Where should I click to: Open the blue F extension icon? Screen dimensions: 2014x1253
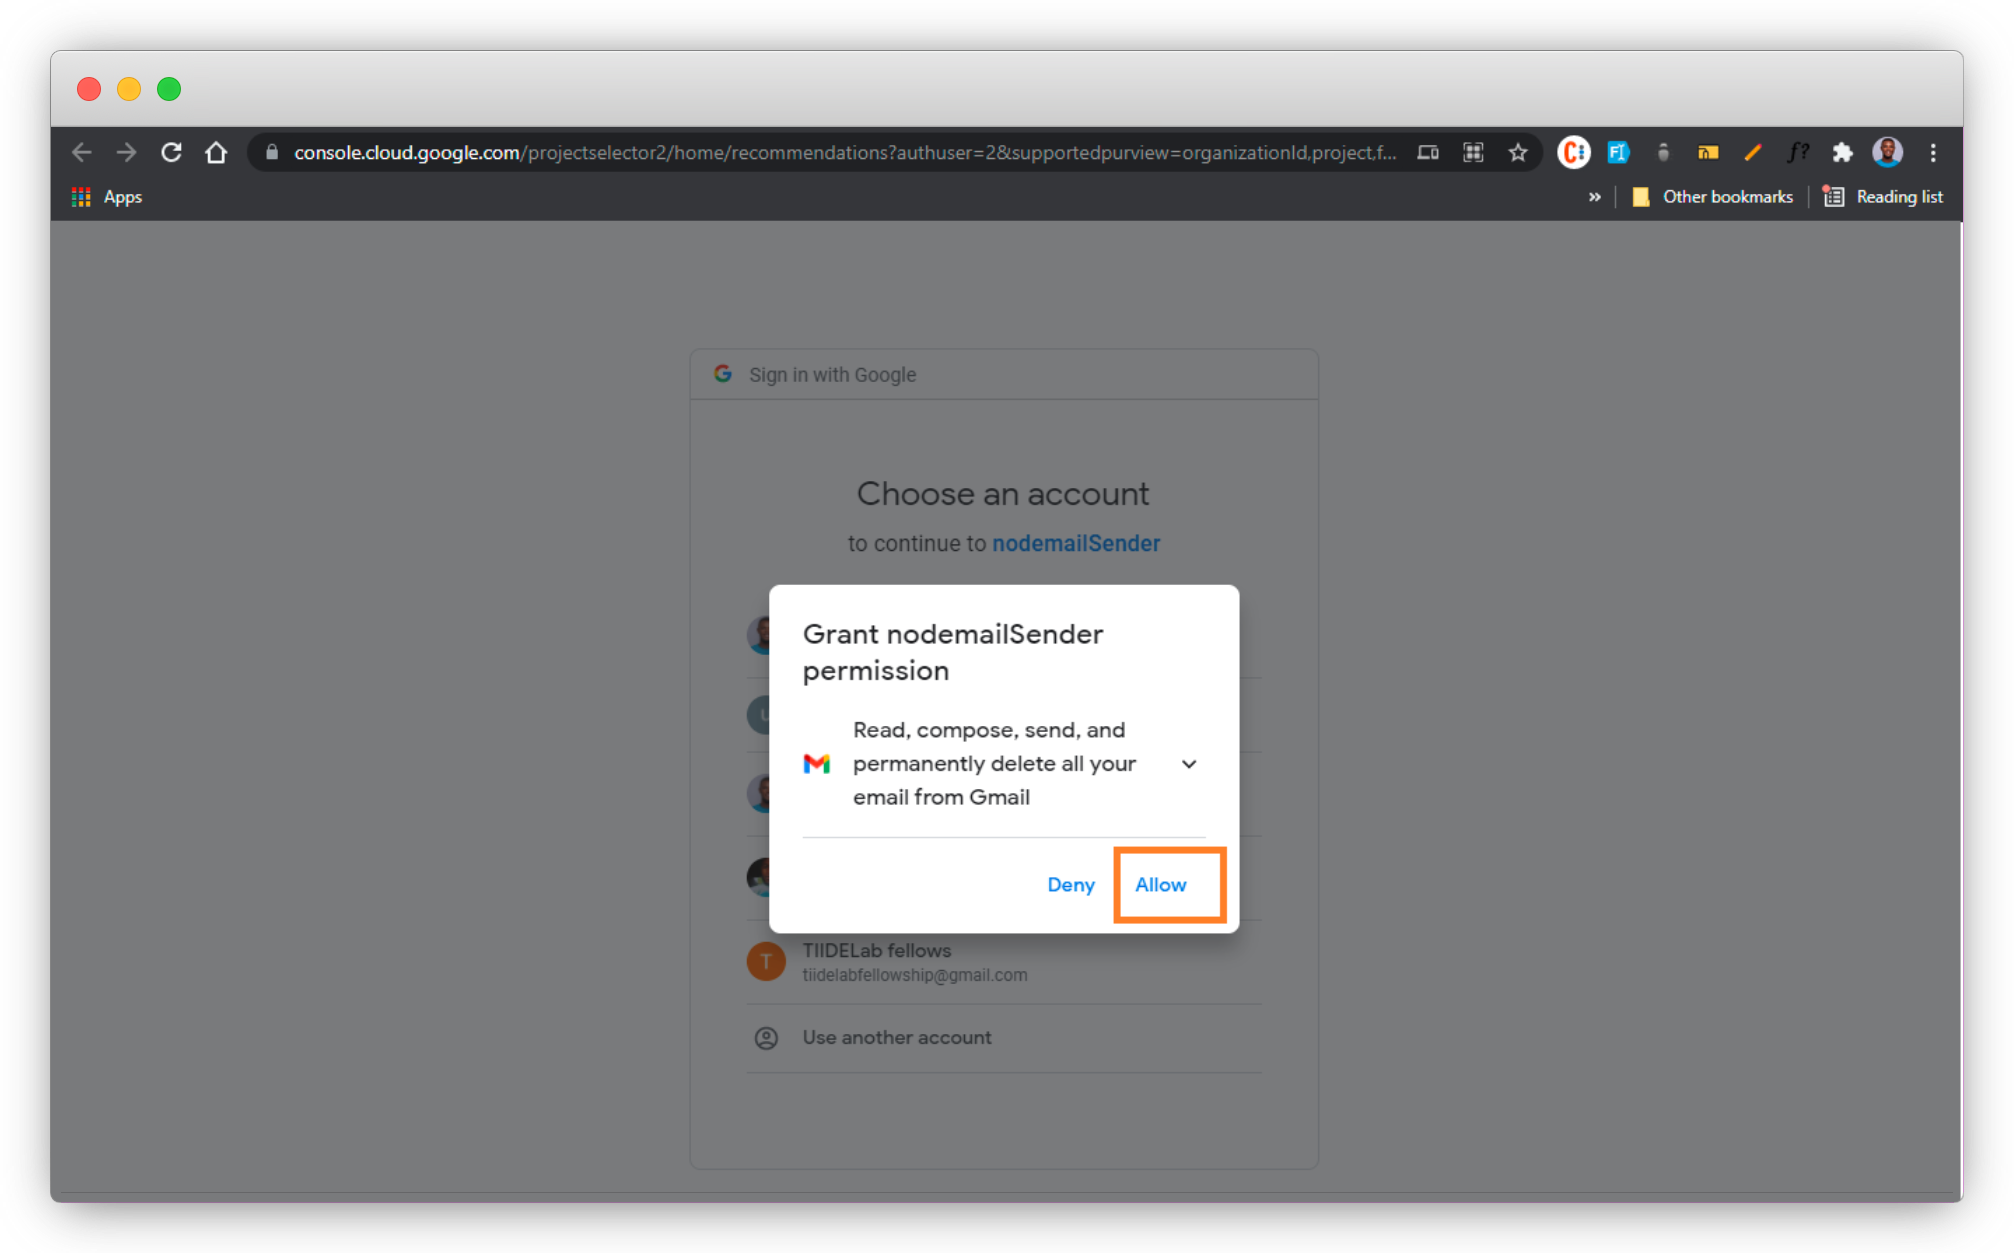(x=1618, y=152)
